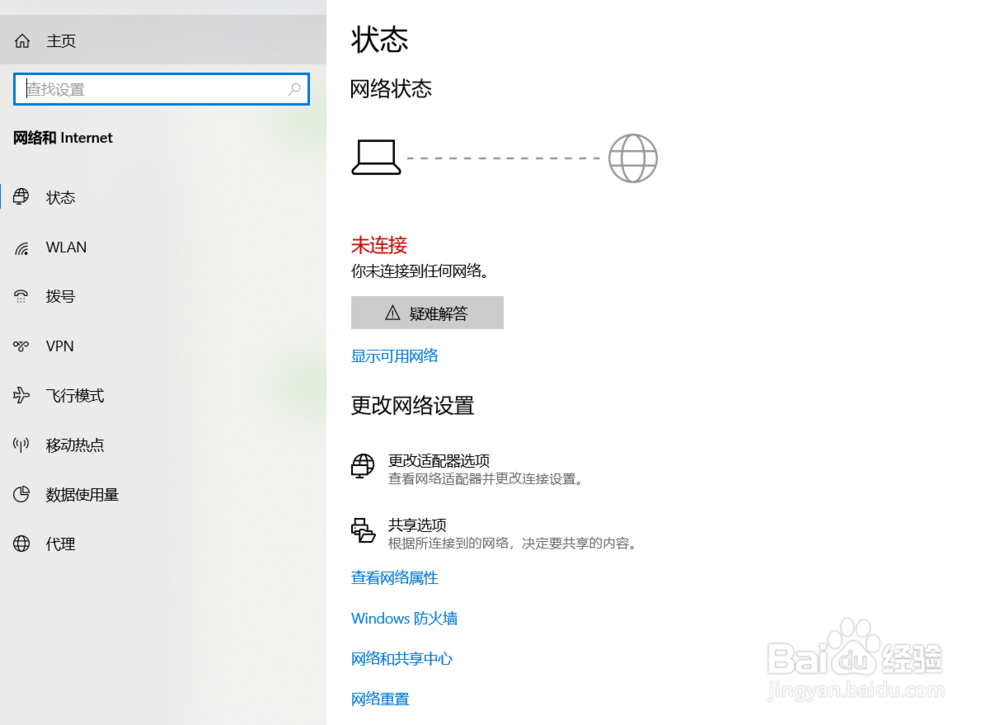Click the globe icon in the network diagram
The width and height of the screenshot is (1000, 725).
(x=632, y=157)
